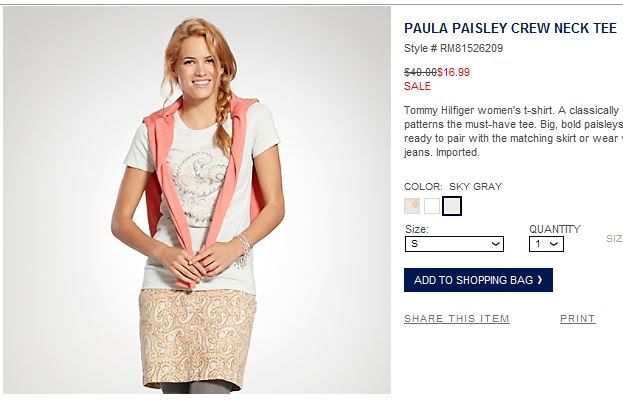The width and height of the screenshot is (623, 400).
Task: Click the arrow icon on the shopping bag button
Action: pos(540,280)
